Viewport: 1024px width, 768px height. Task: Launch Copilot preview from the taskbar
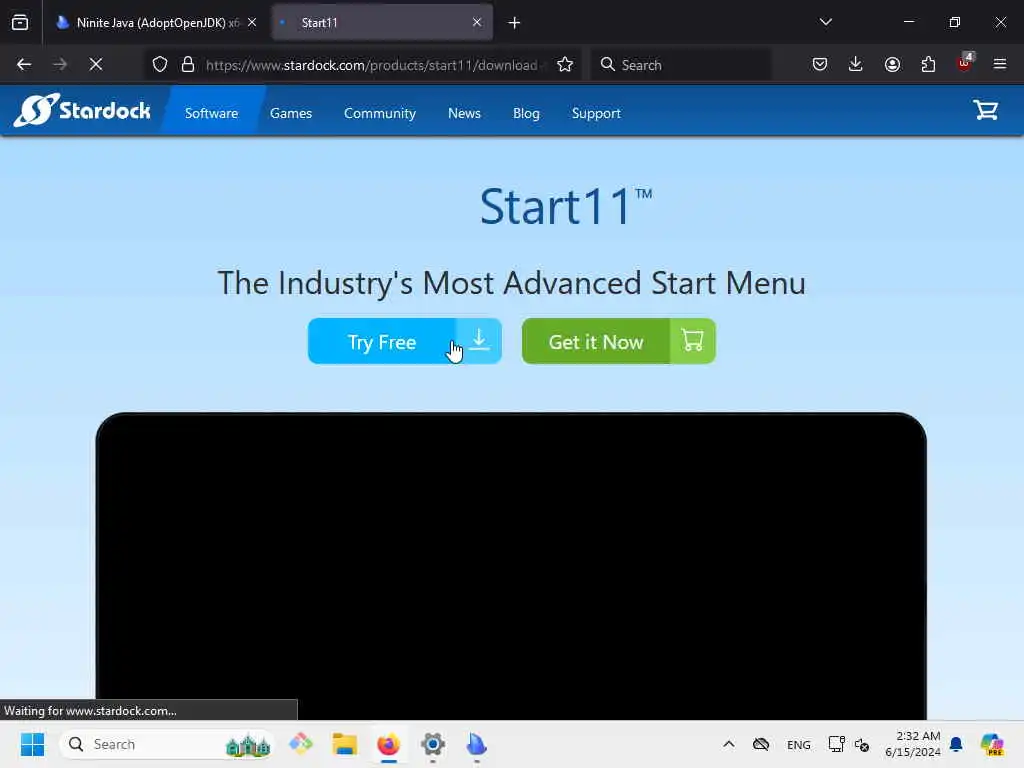tap(992, 744)
